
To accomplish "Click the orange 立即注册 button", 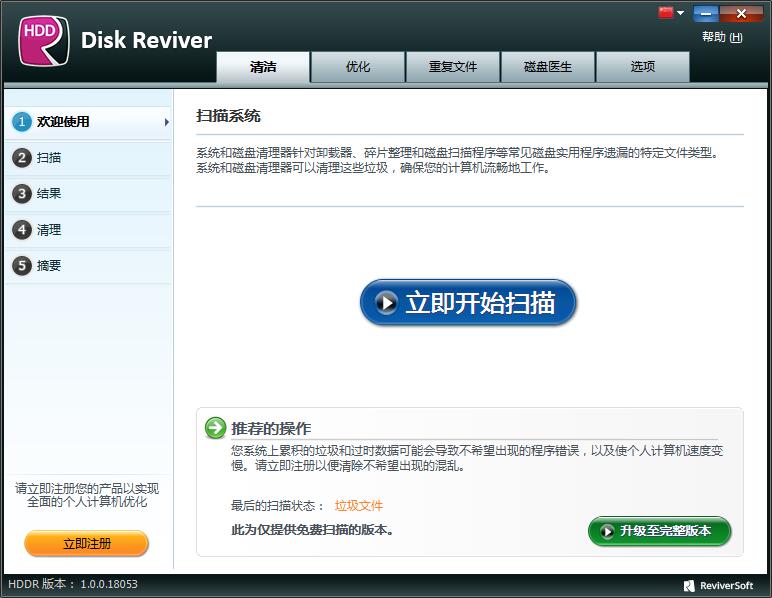I will (x=86, y=544).
